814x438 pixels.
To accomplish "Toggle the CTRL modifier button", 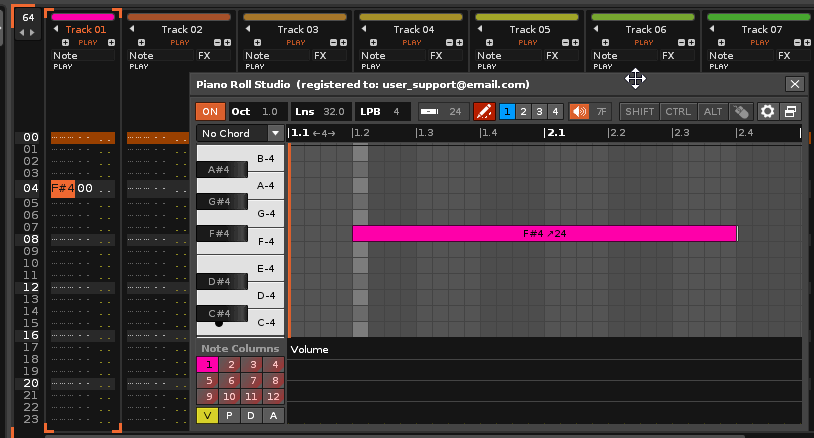I will (x=678, y=112).
